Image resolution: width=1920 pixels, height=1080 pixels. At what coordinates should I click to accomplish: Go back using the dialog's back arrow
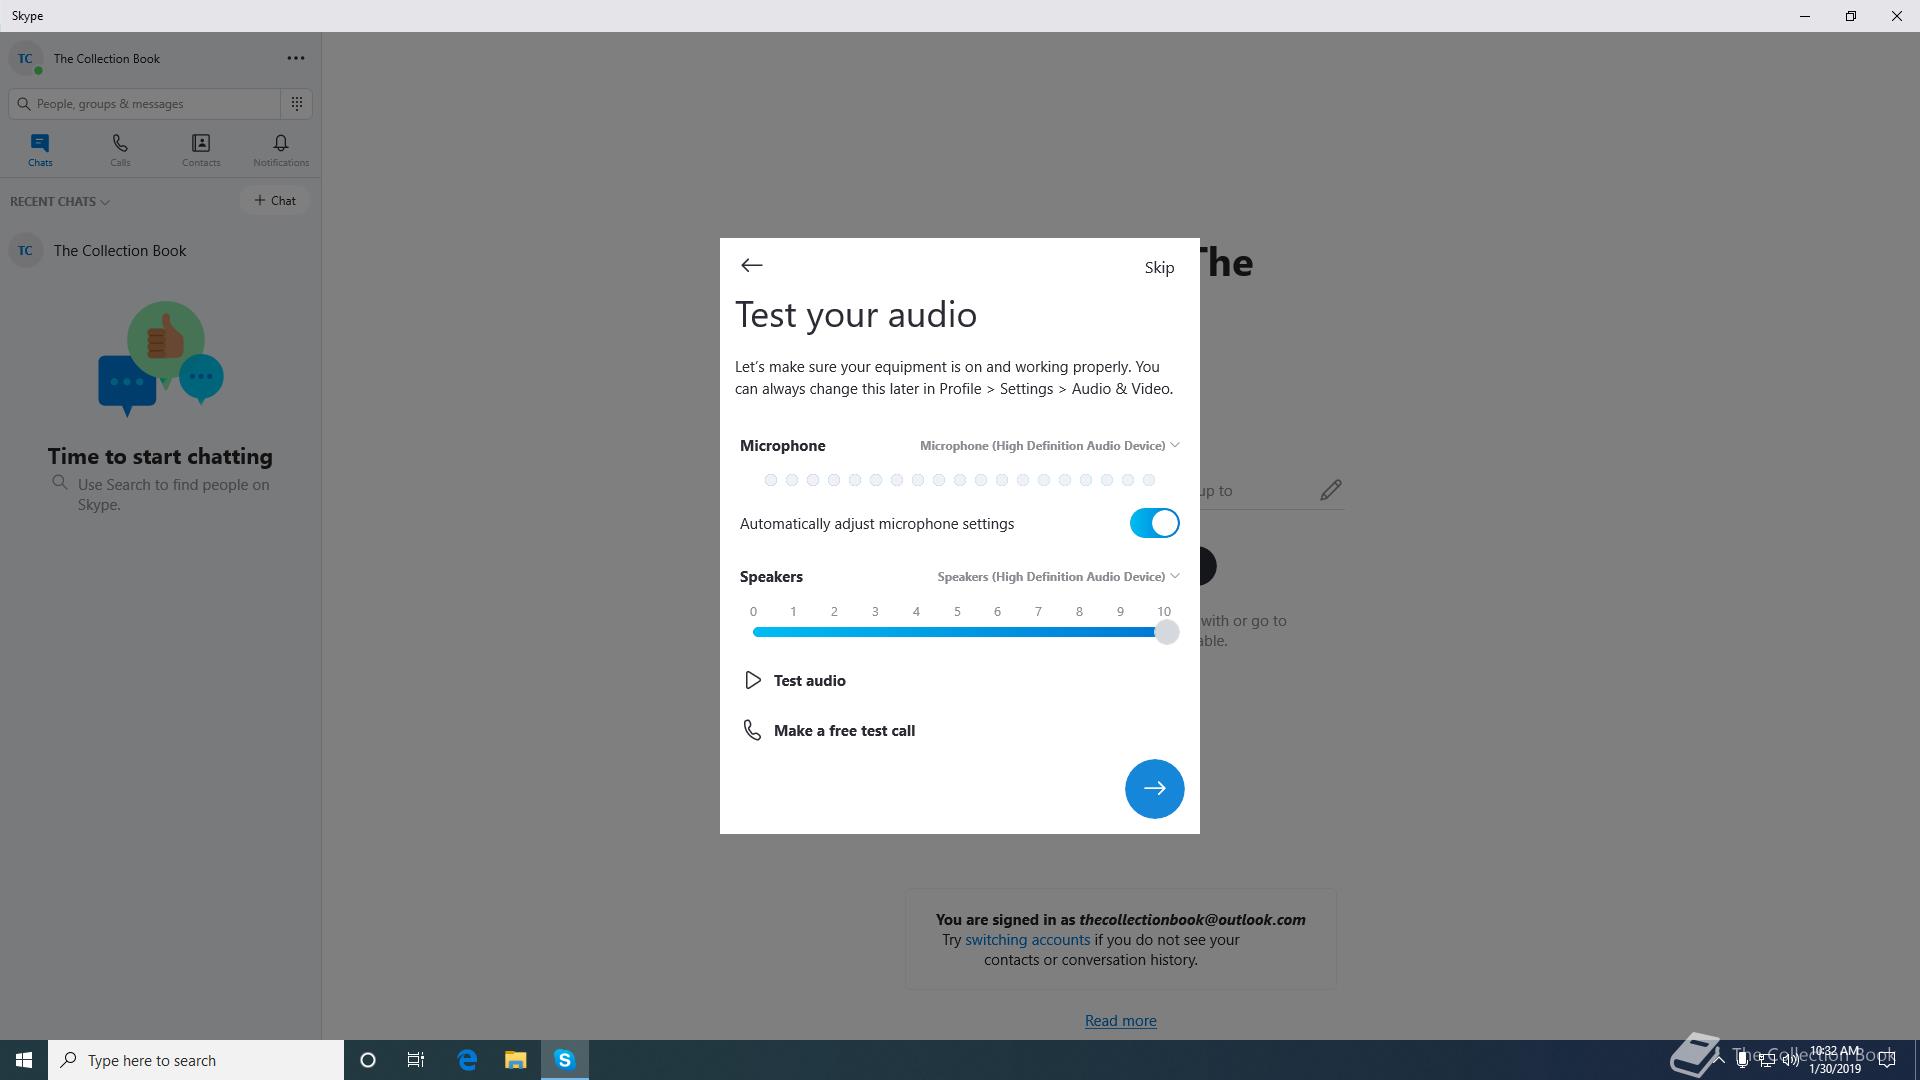point(752,265)
